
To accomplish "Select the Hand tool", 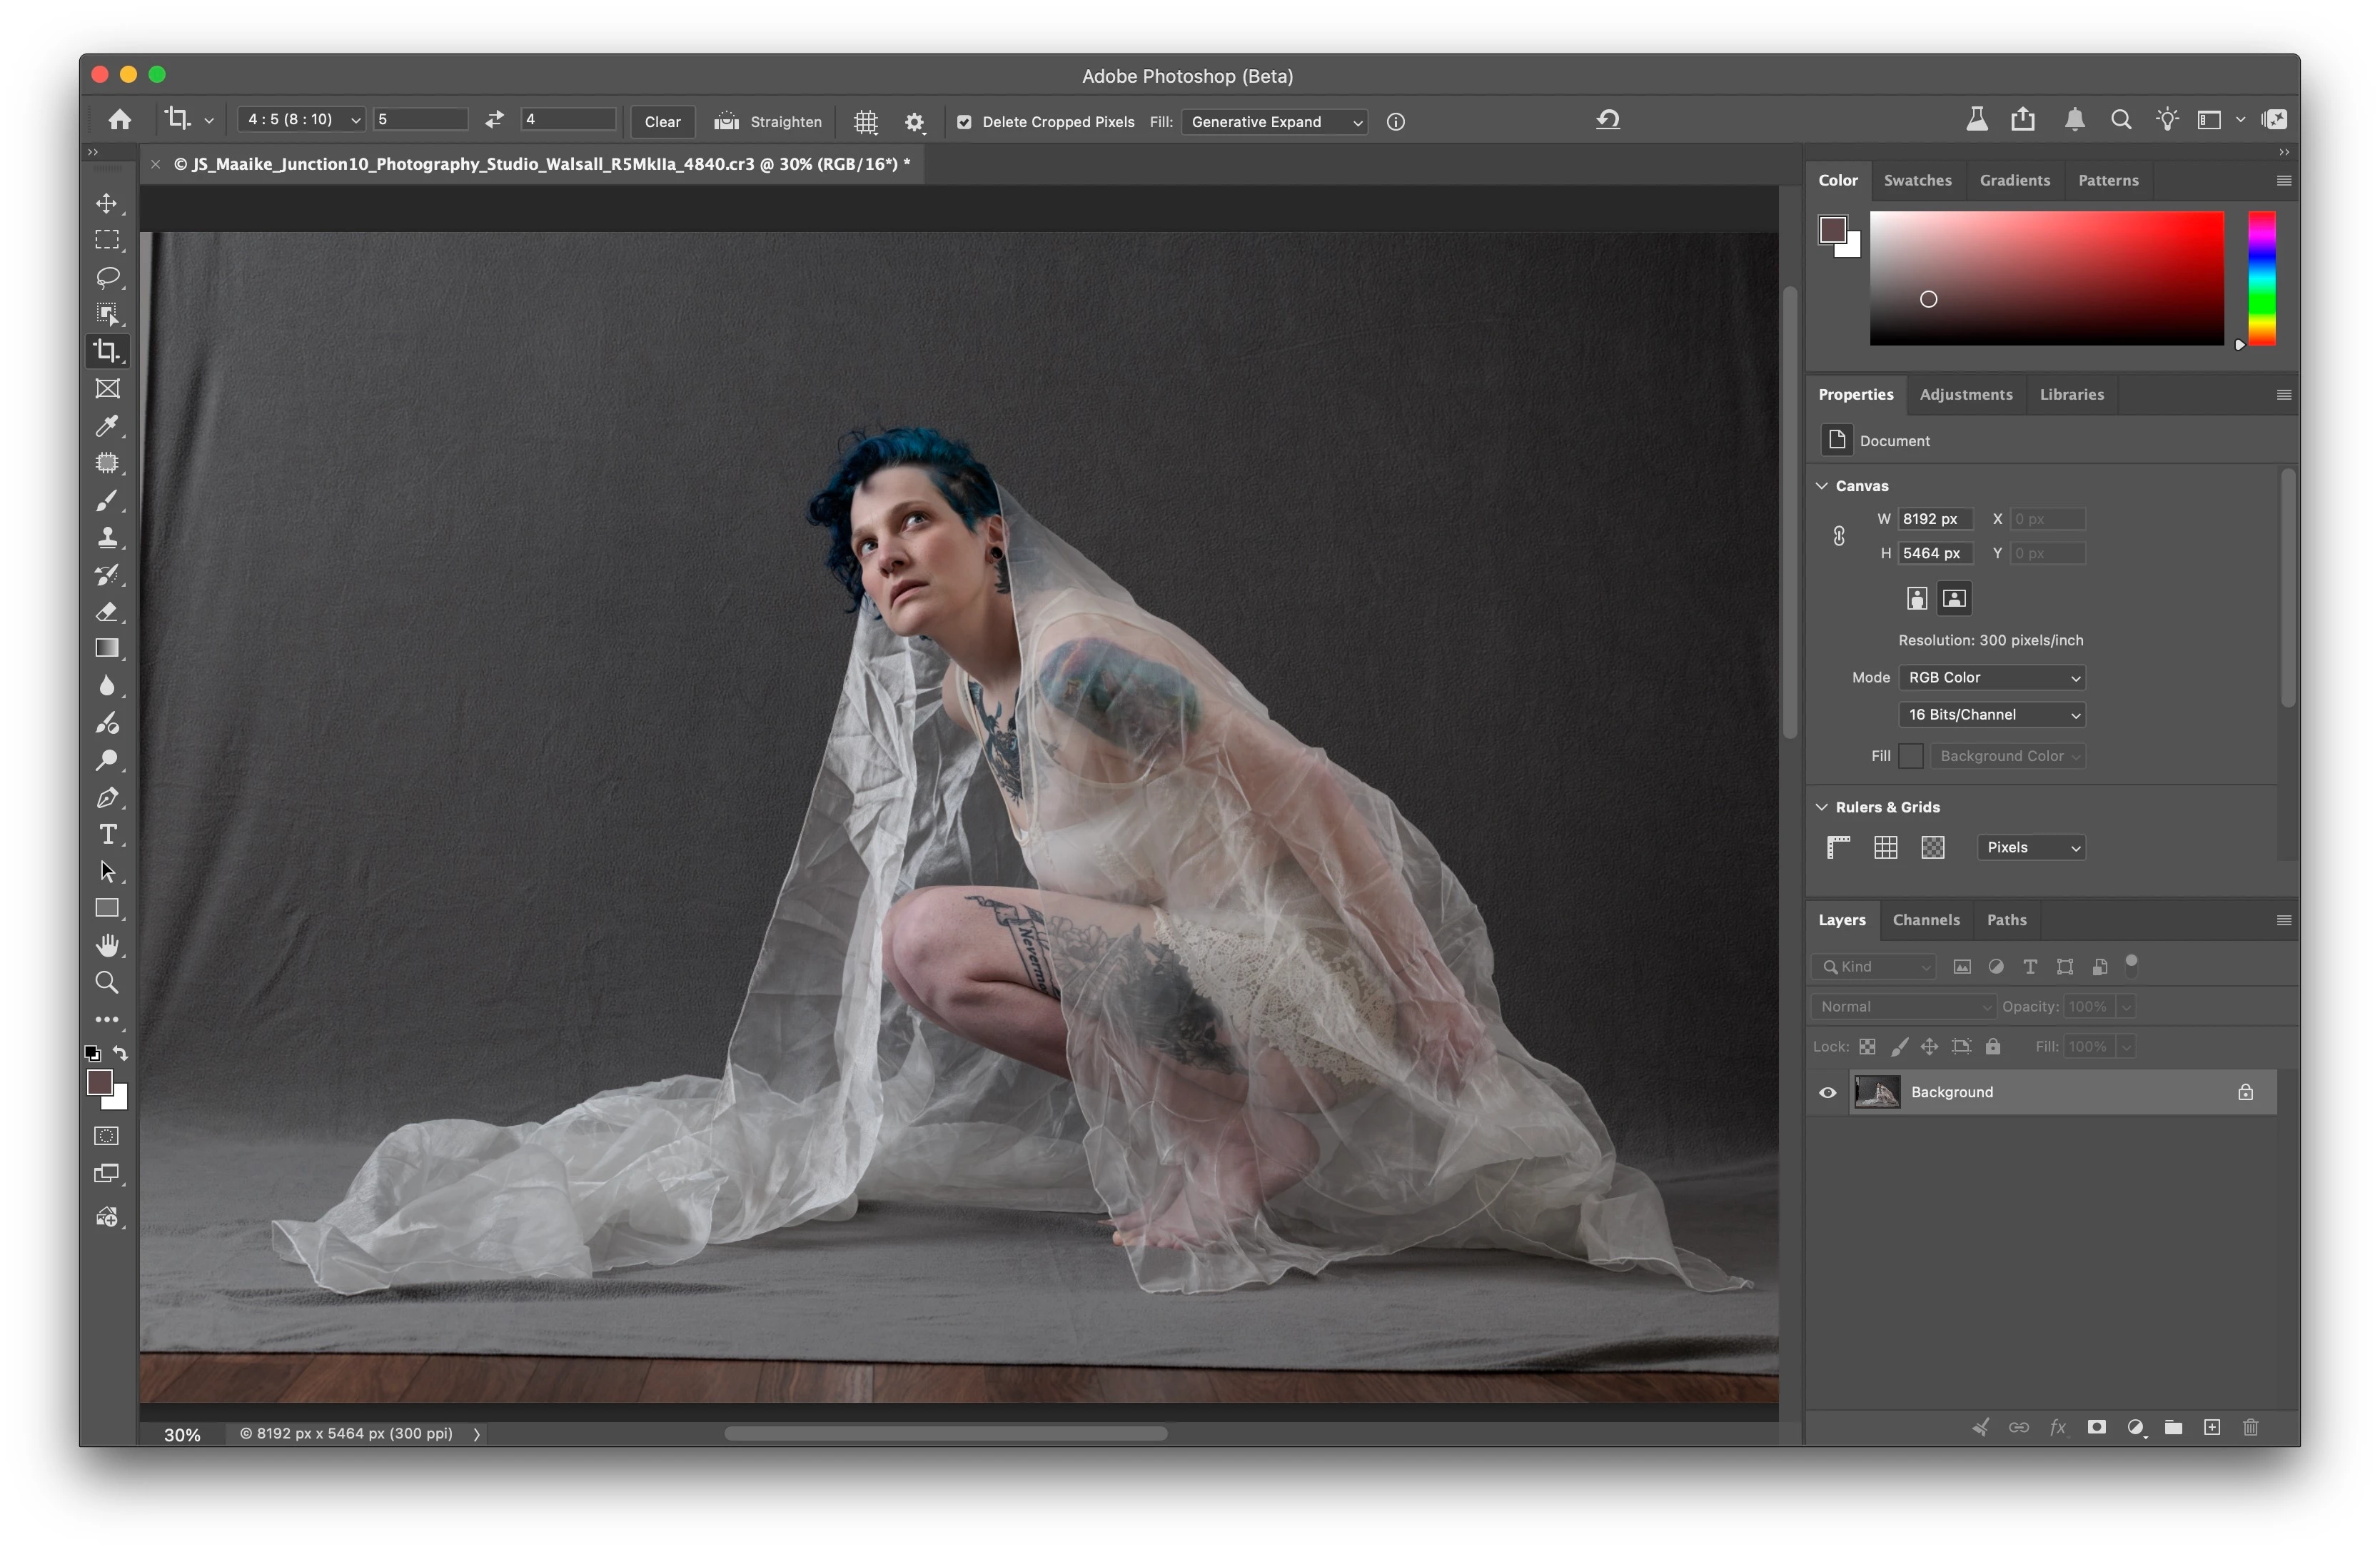I will click(x=107, y=946).
